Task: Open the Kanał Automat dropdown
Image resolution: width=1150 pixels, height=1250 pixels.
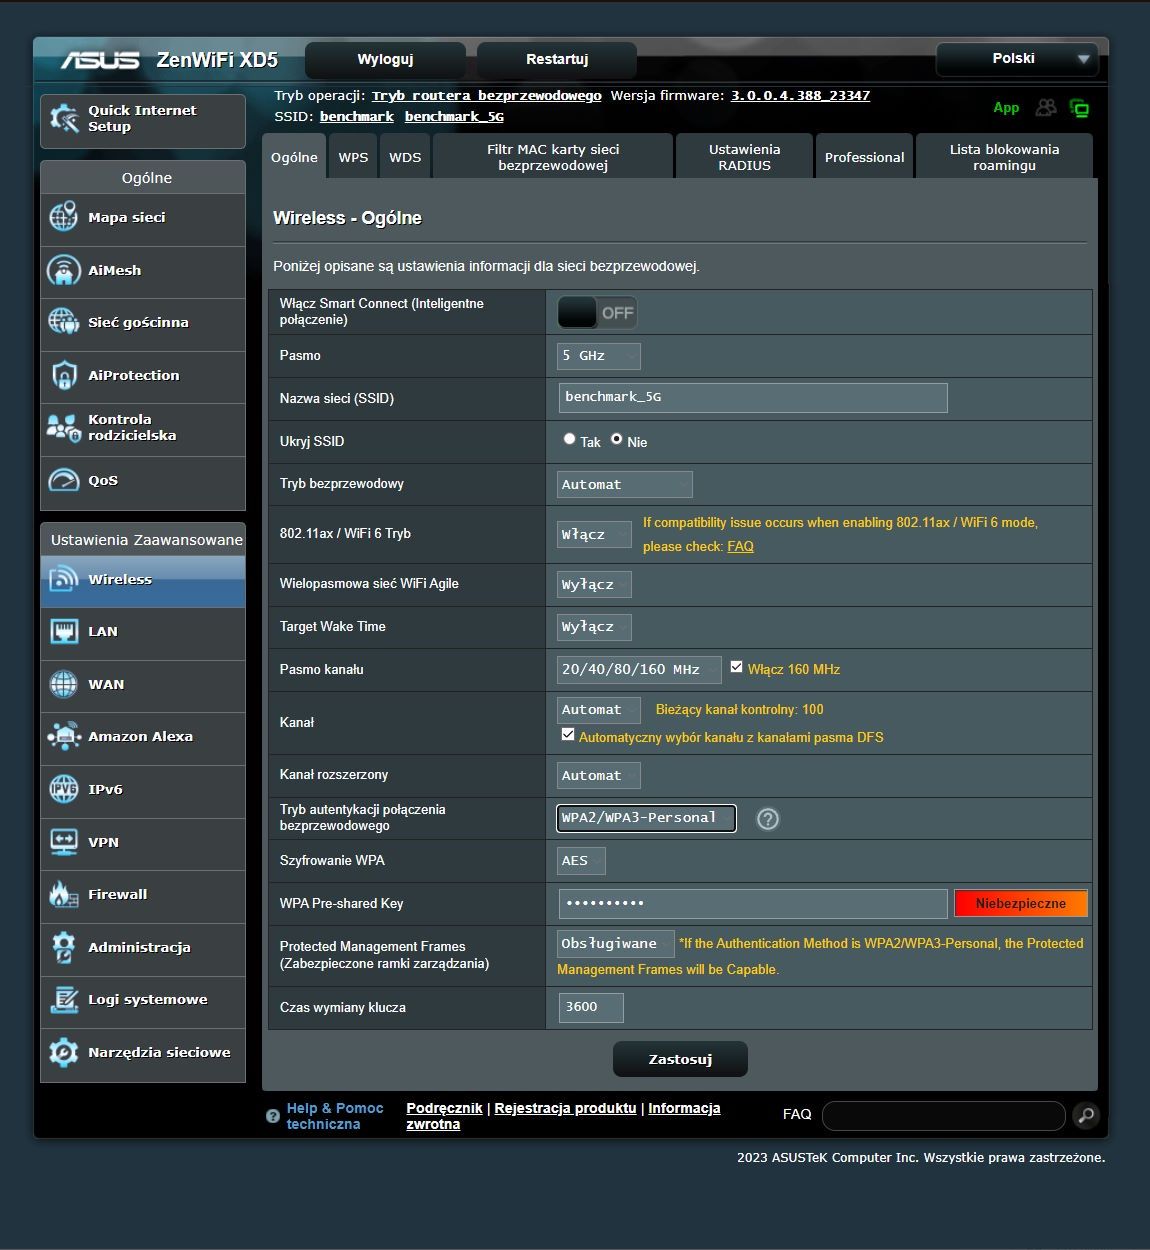Action: (x=599, y=710)
